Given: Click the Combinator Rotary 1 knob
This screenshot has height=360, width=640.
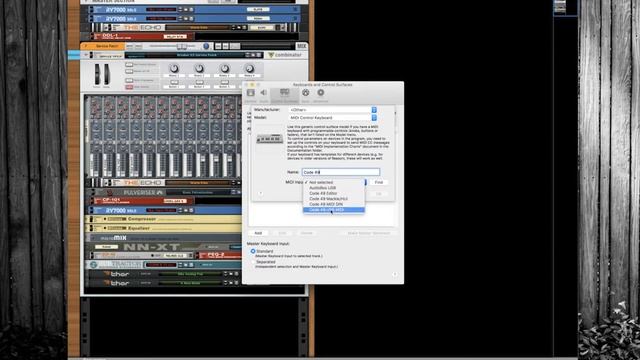Looking at the screenshot, I should [174, 69].
